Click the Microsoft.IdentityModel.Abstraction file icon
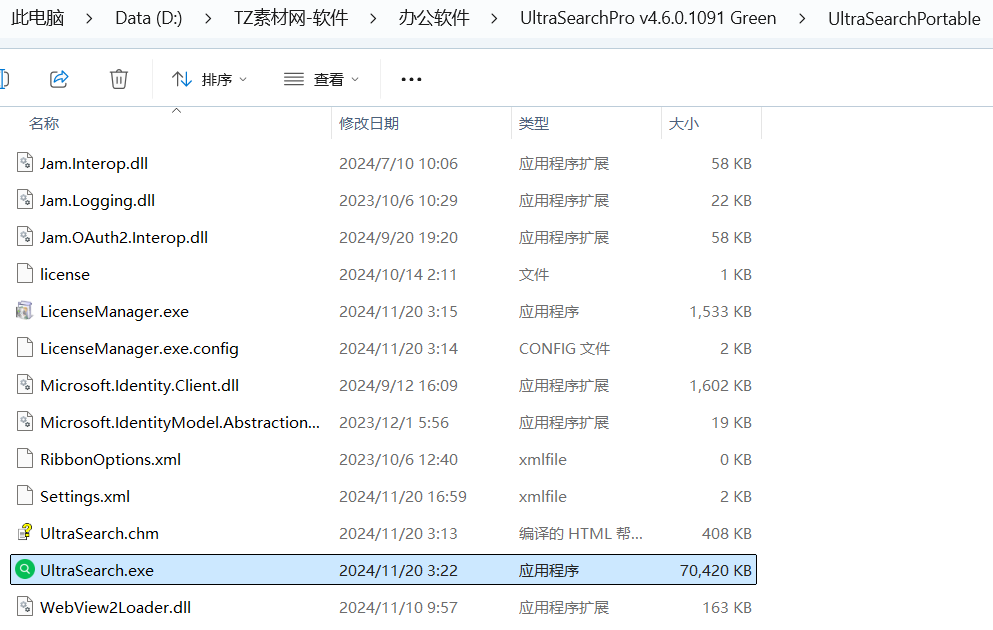 25,422
